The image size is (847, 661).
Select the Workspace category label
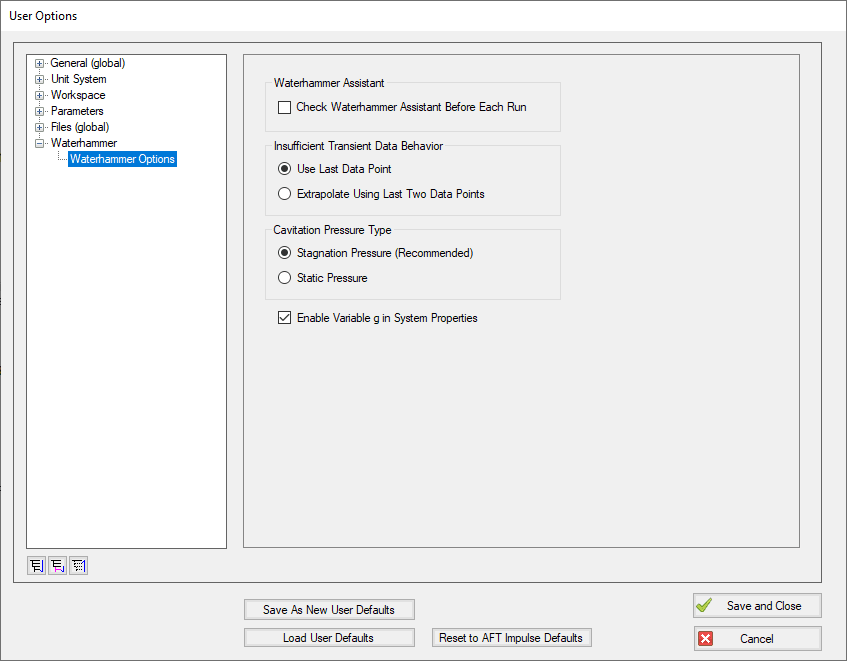click(78, 95)
